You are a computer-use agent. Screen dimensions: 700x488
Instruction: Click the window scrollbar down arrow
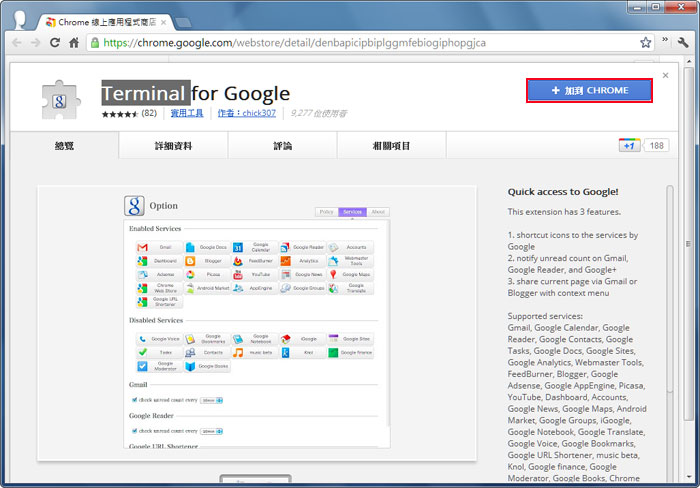coord(689,477)
